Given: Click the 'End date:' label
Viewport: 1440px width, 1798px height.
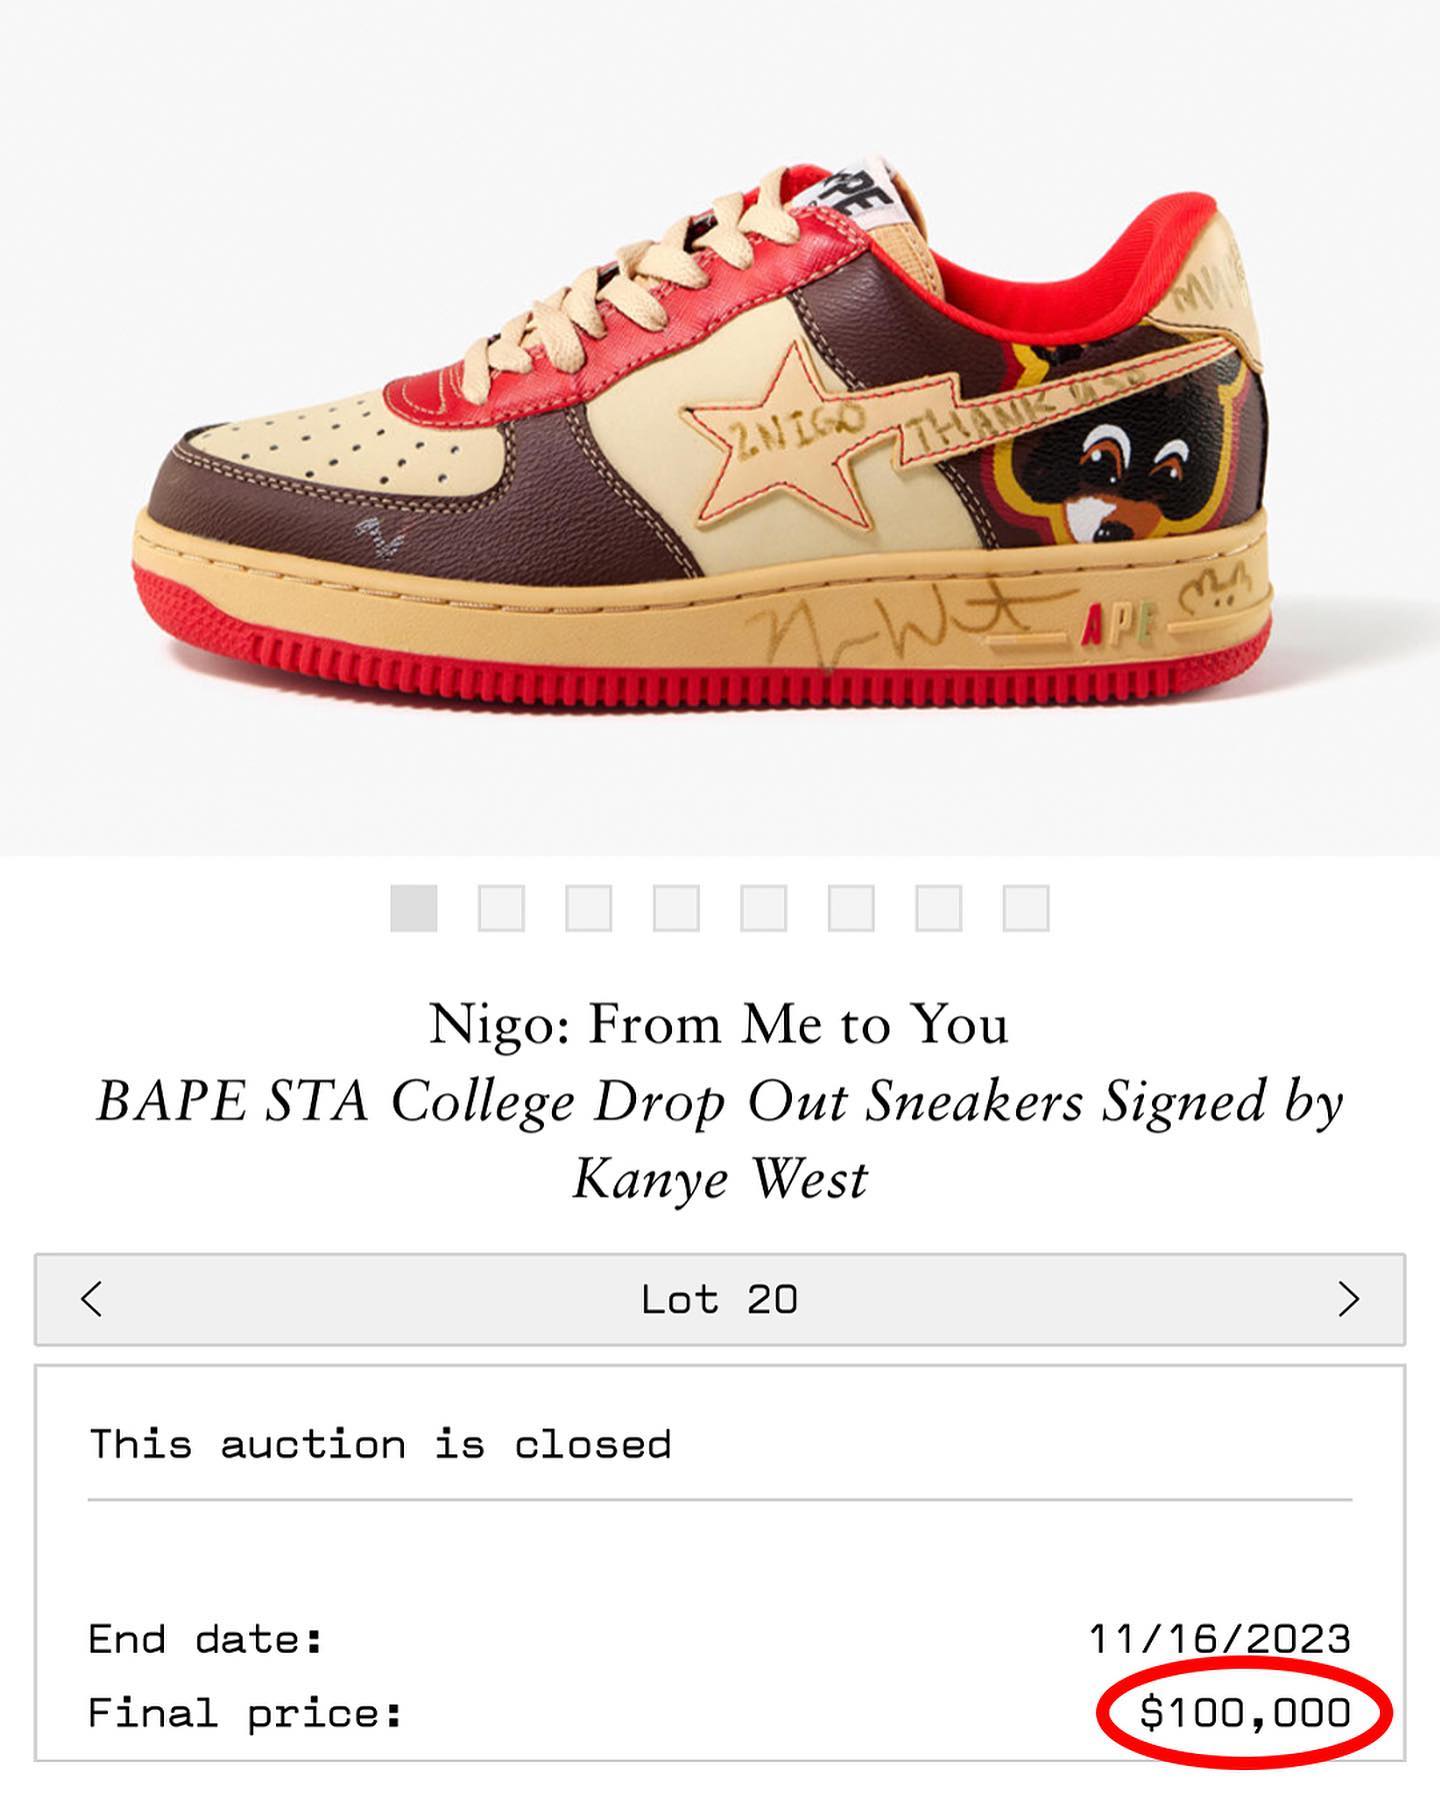Looking at the screenshot, I should (x=206, y=1639).
